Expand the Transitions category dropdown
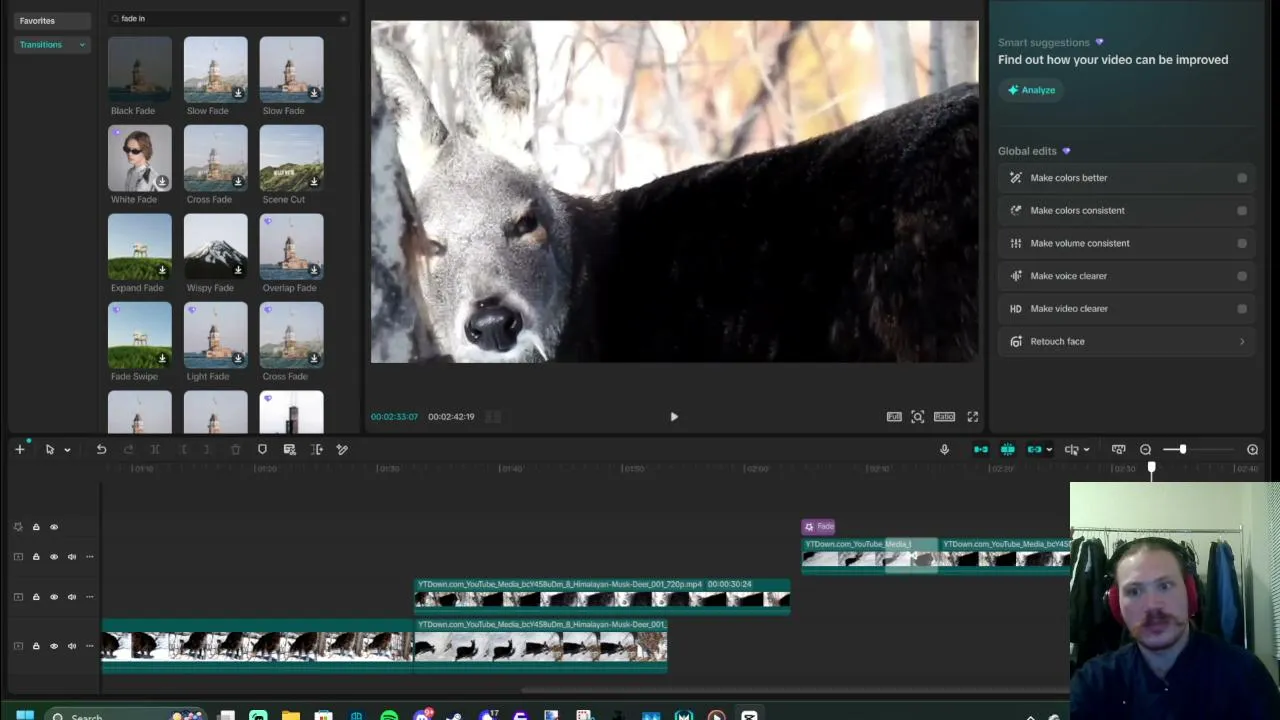 (82, 45)
